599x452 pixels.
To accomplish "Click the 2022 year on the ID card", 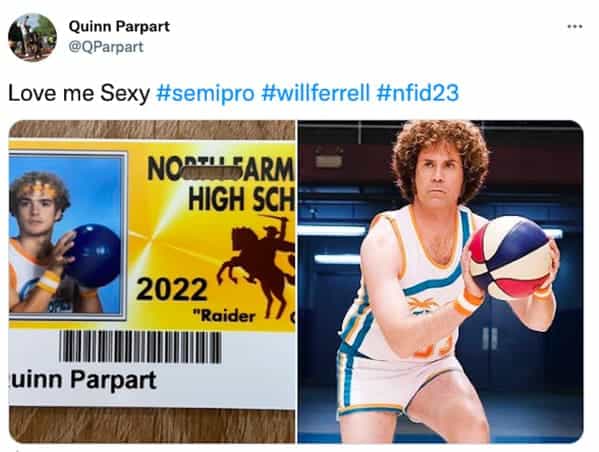I will tap(172, 289).
